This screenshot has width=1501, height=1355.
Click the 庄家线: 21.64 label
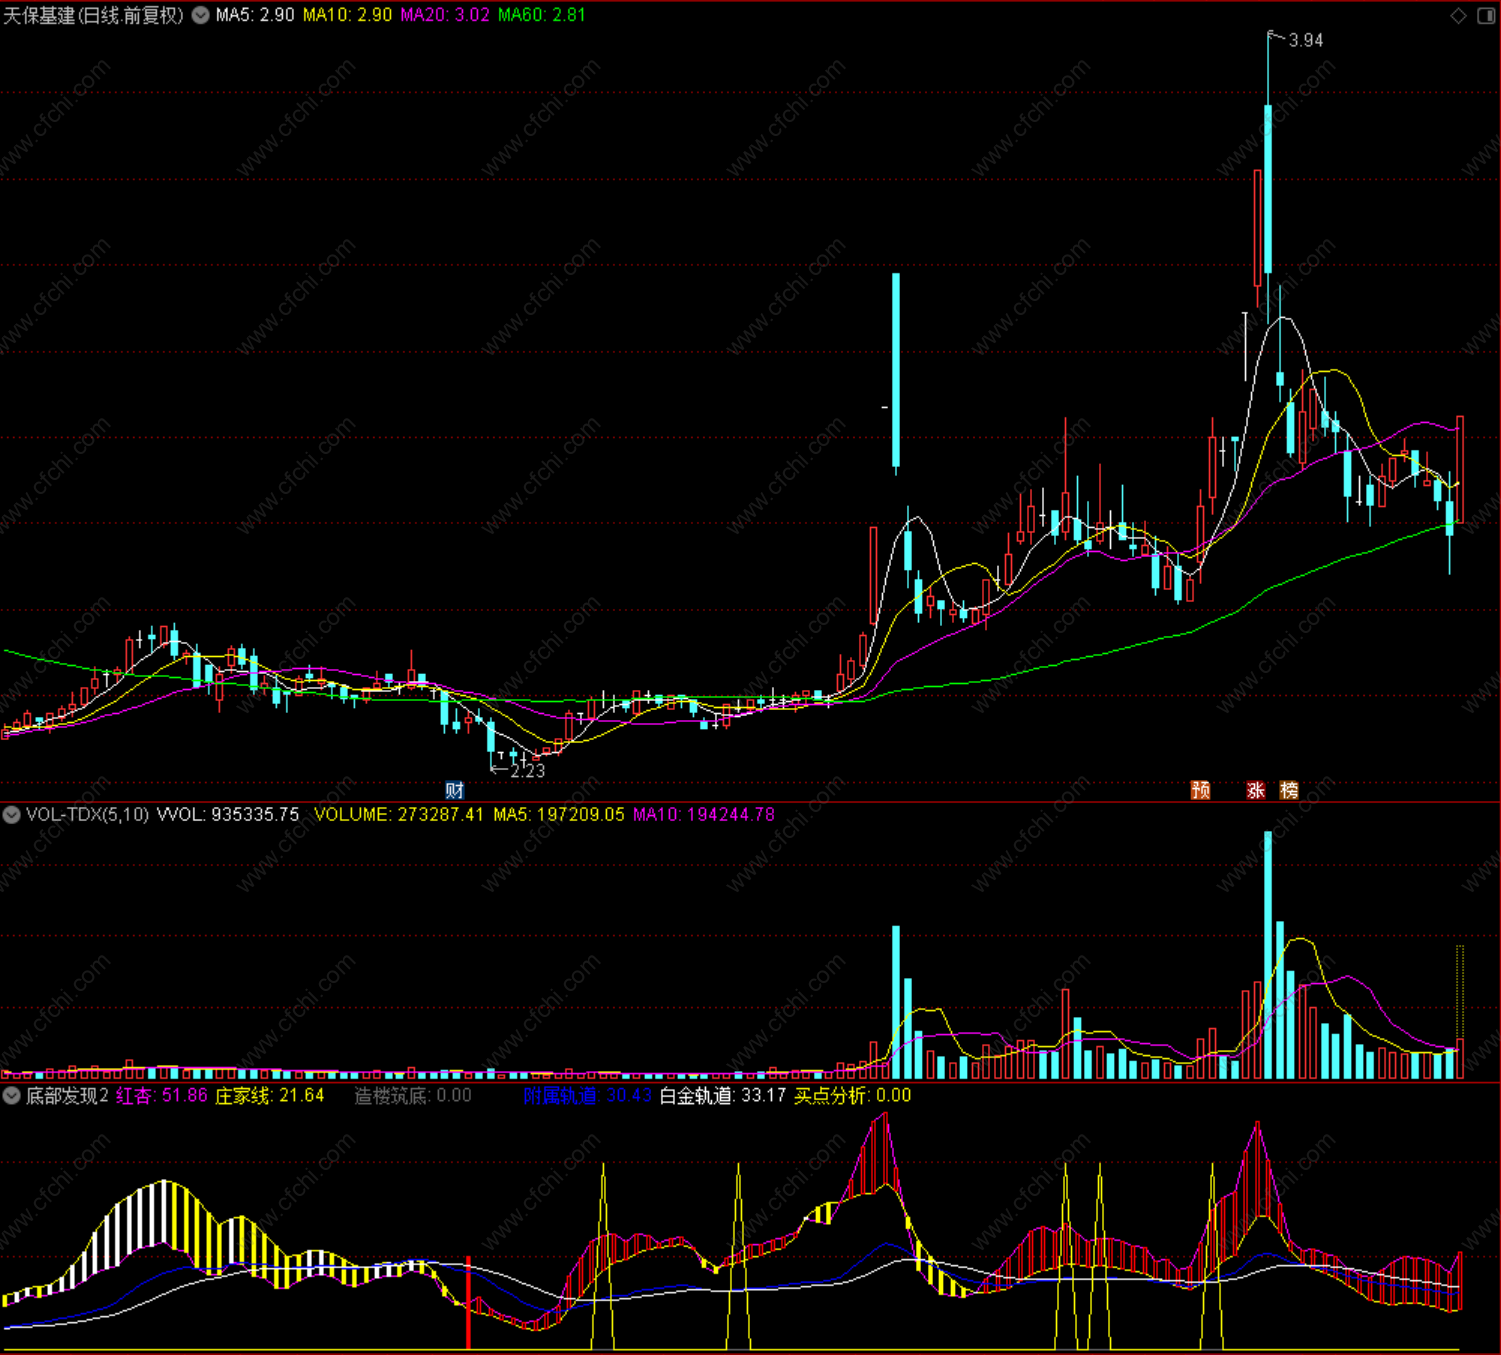pyautogui.click(x=270, y=1096)
